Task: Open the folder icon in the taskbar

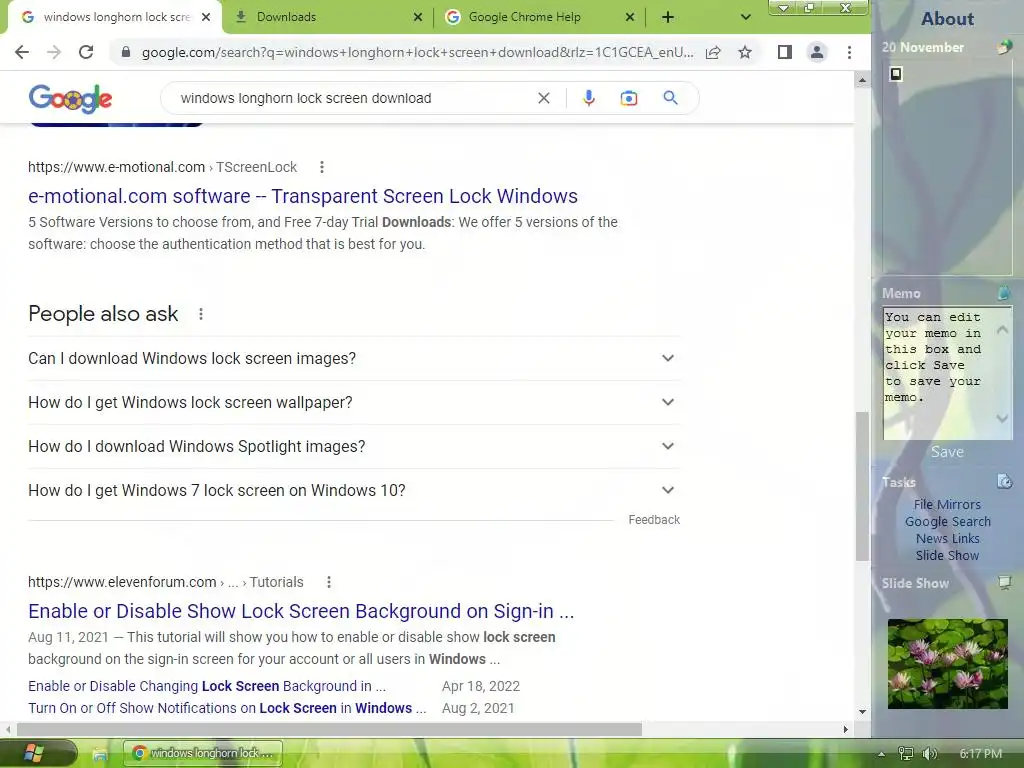Action: click(99, 754)
